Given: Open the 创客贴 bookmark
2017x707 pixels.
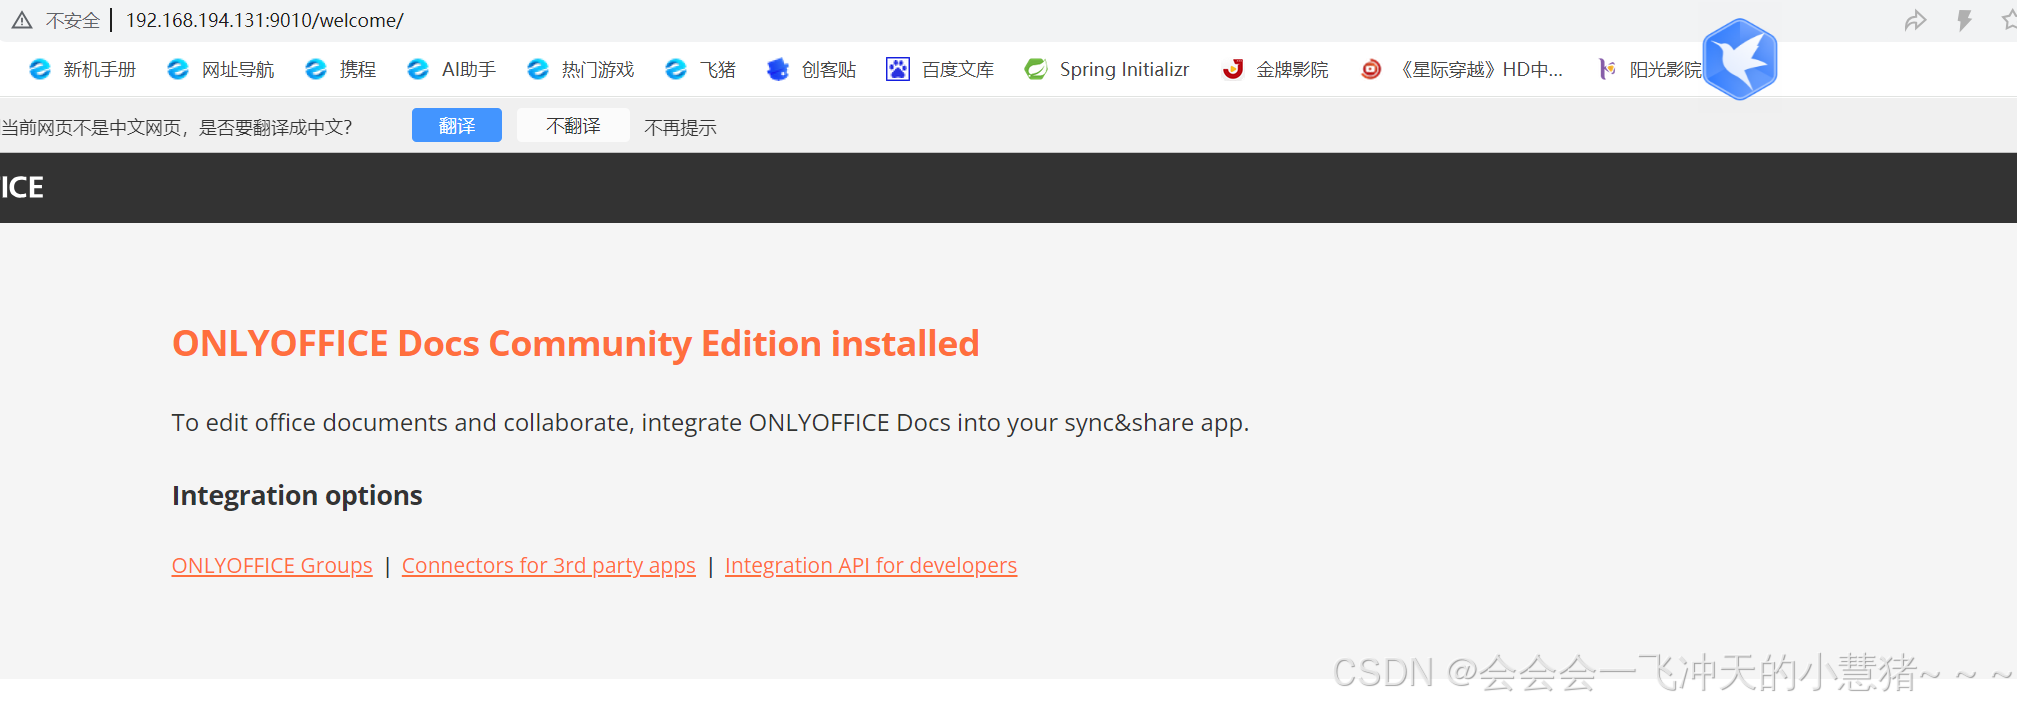Looking at the screenshot, I should (812, 69).
